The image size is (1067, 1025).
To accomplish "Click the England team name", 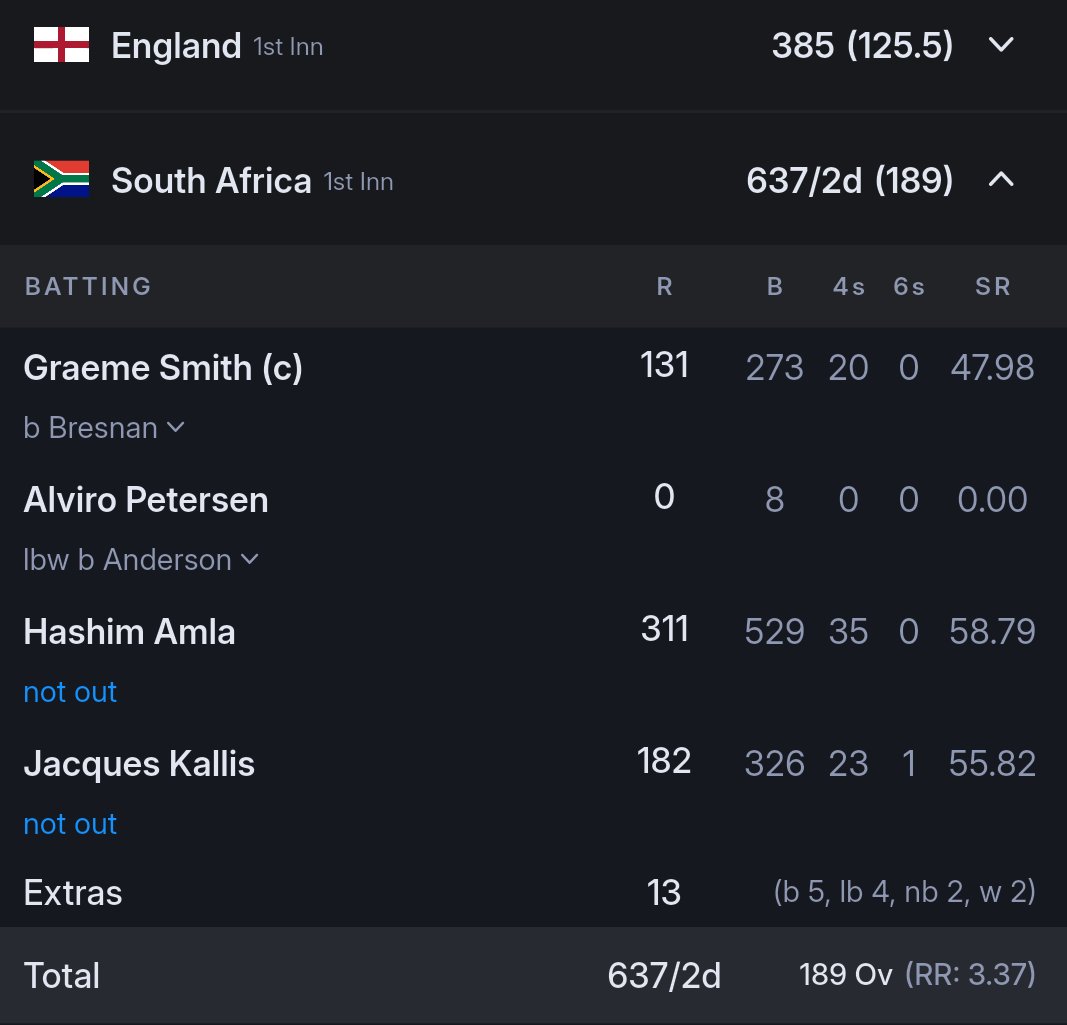I will coord(176,46).
